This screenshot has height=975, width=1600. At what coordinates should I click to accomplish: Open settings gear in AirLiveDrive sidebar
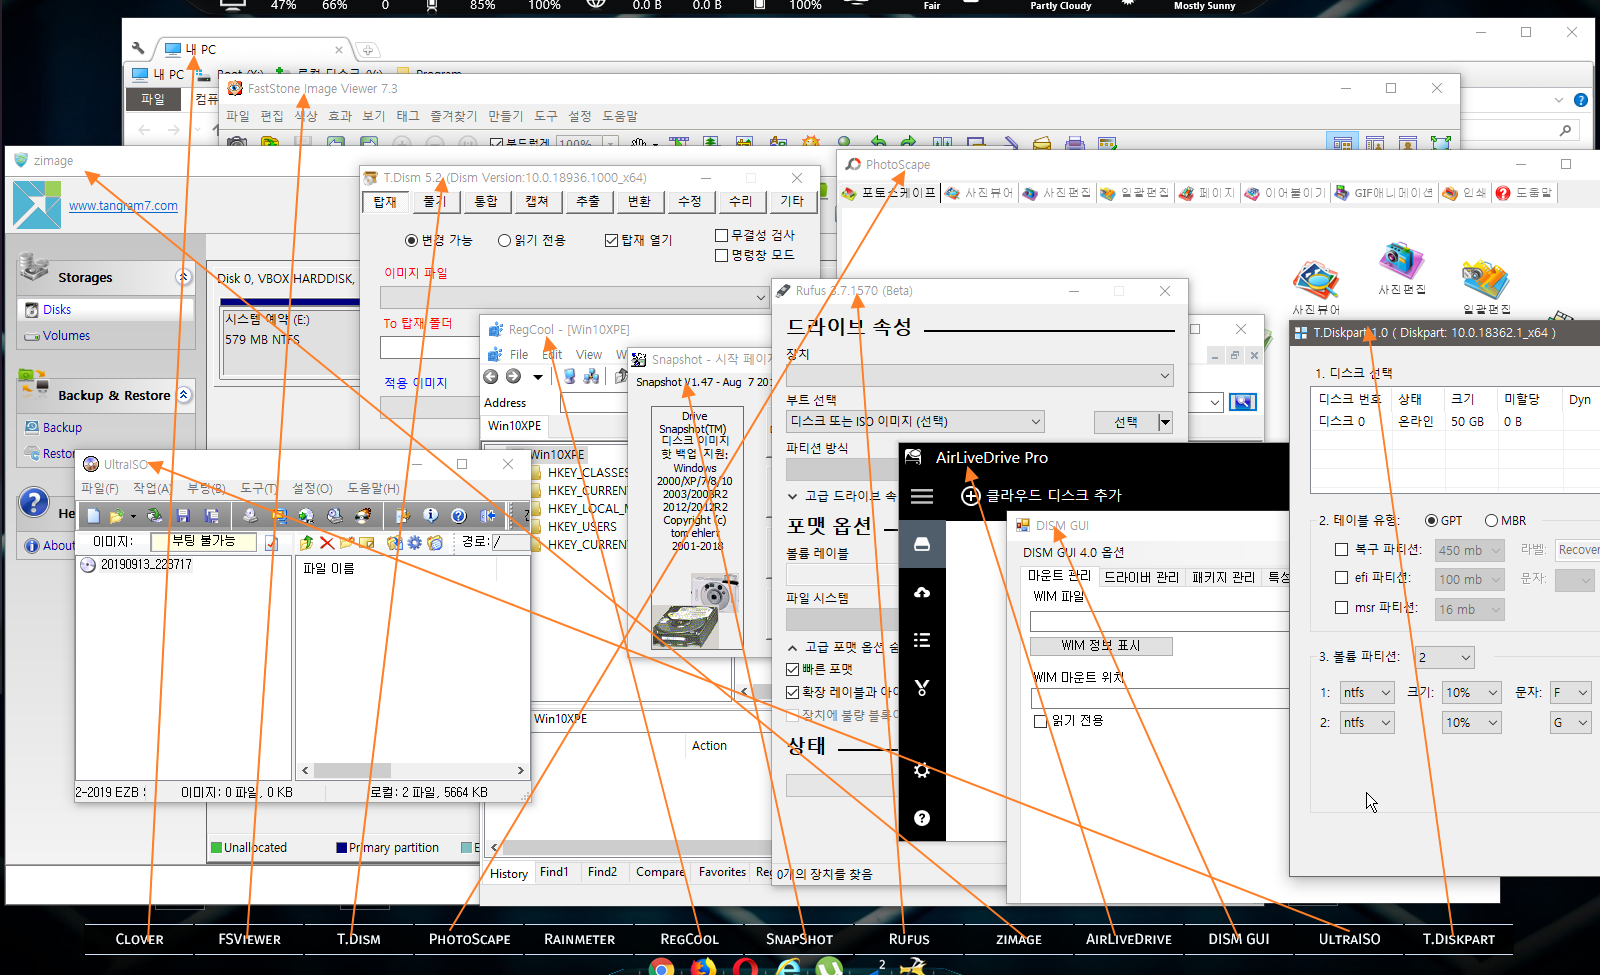(922, 770)
